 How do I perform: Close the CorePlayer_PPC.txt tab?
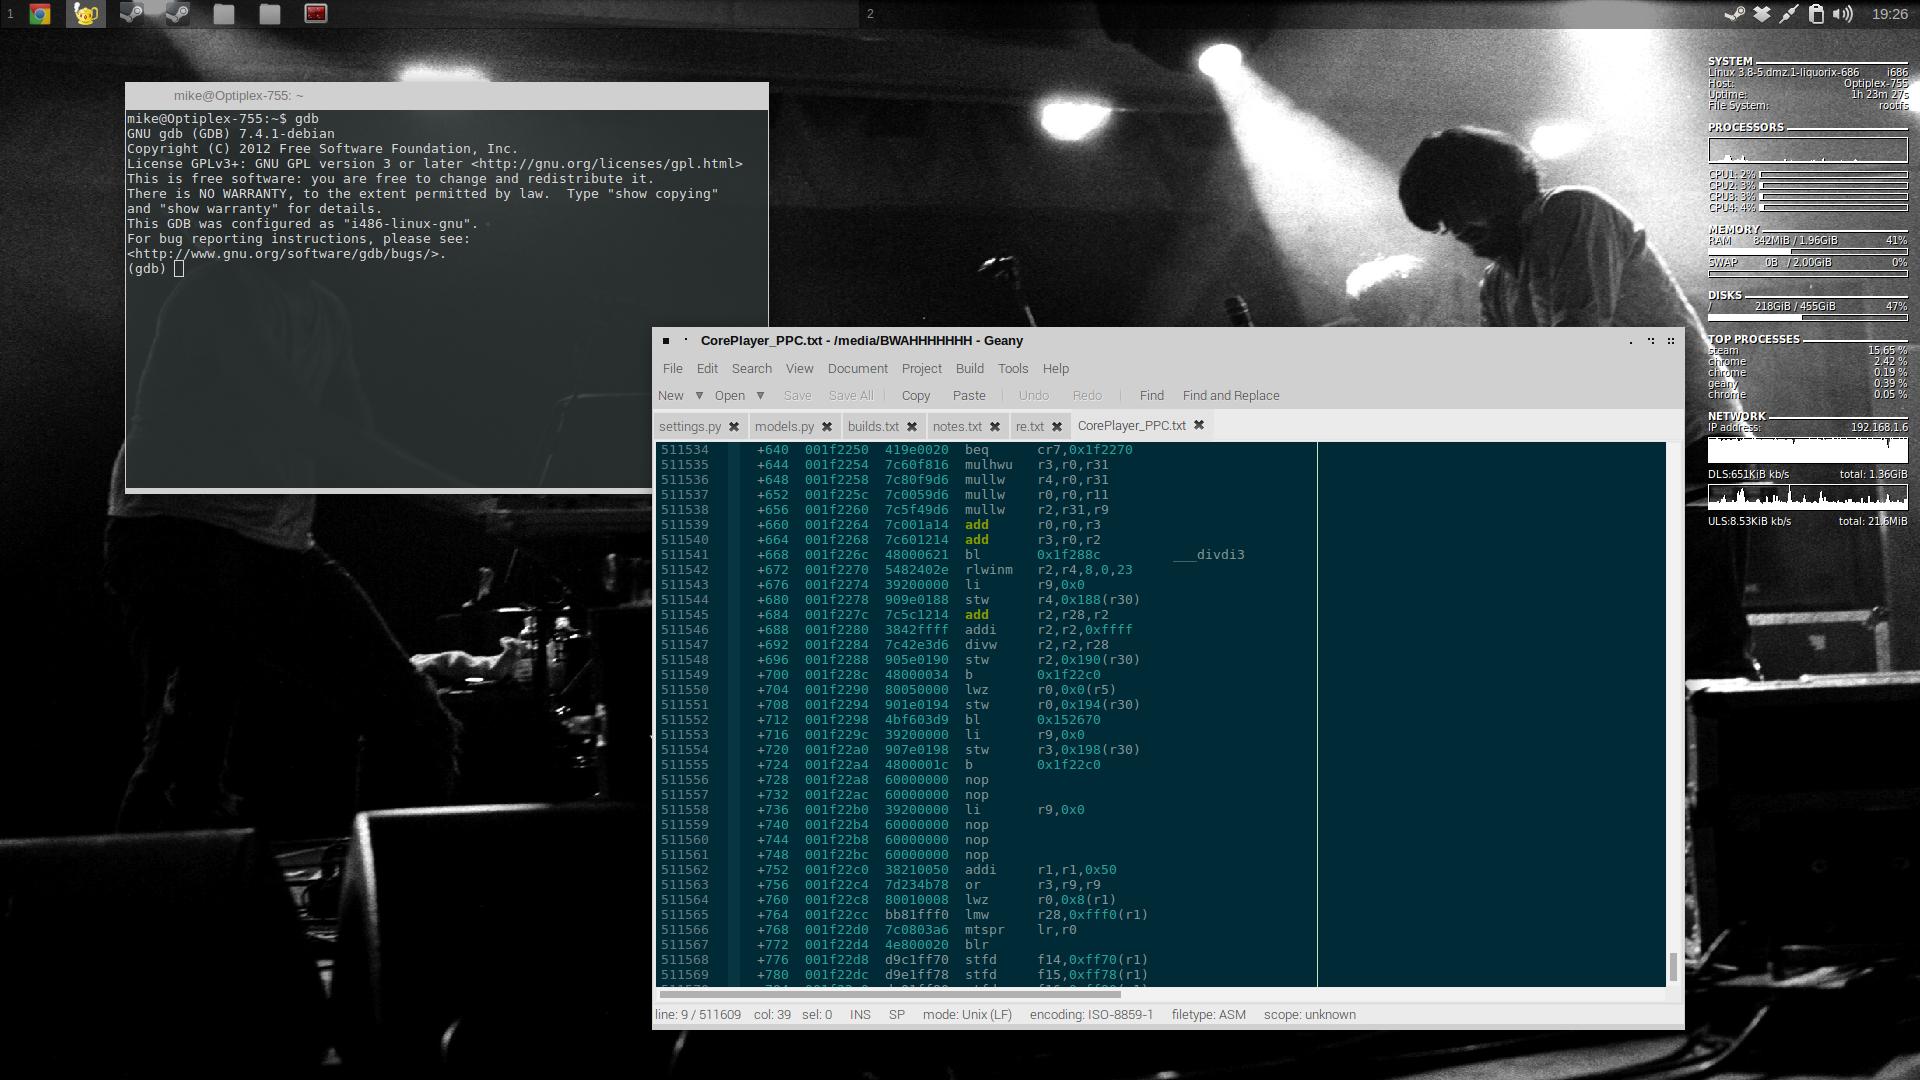[1199, 426]
